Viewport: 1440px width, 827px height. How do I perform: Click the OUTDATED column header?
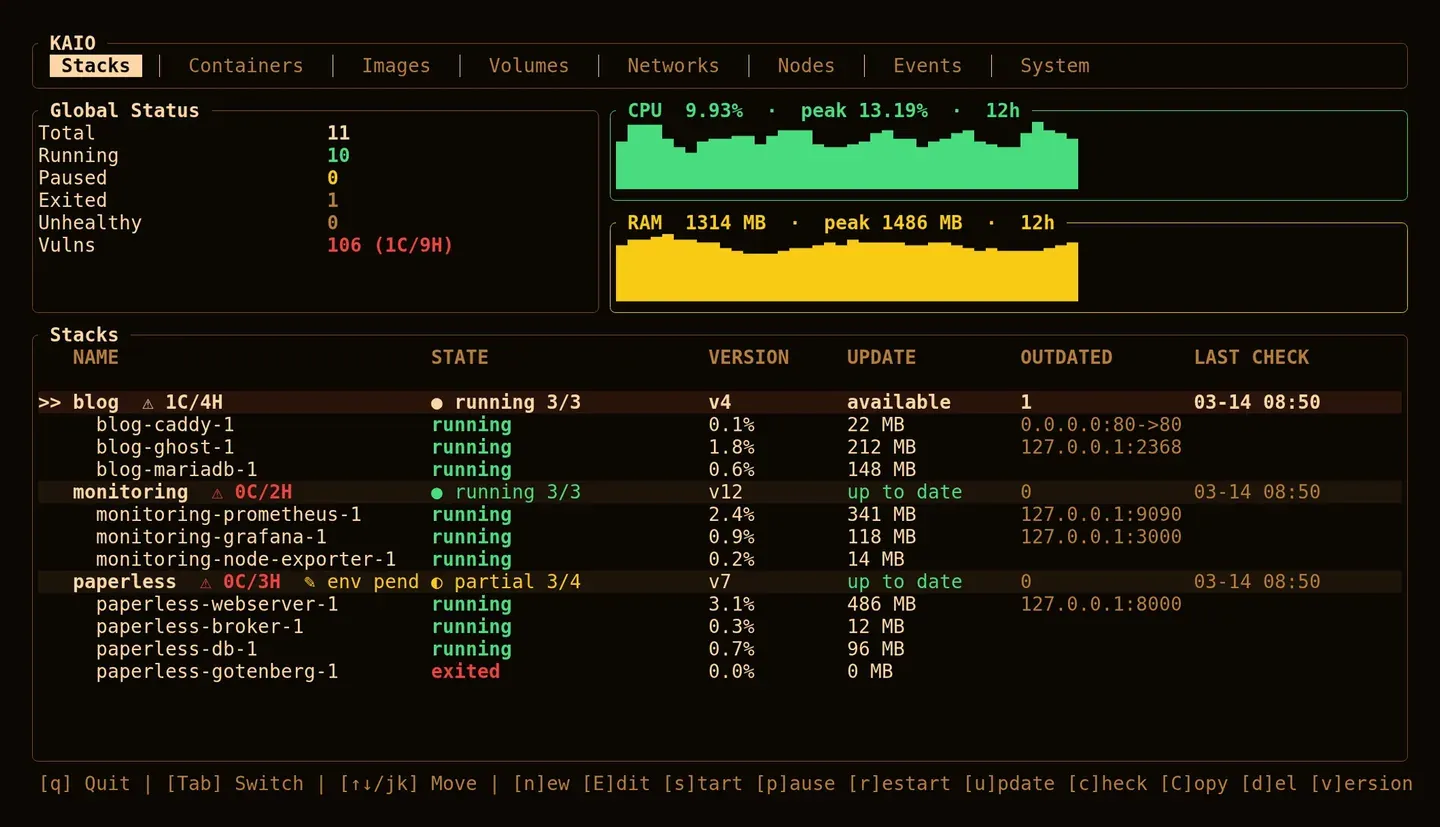tap(1066, 358)
